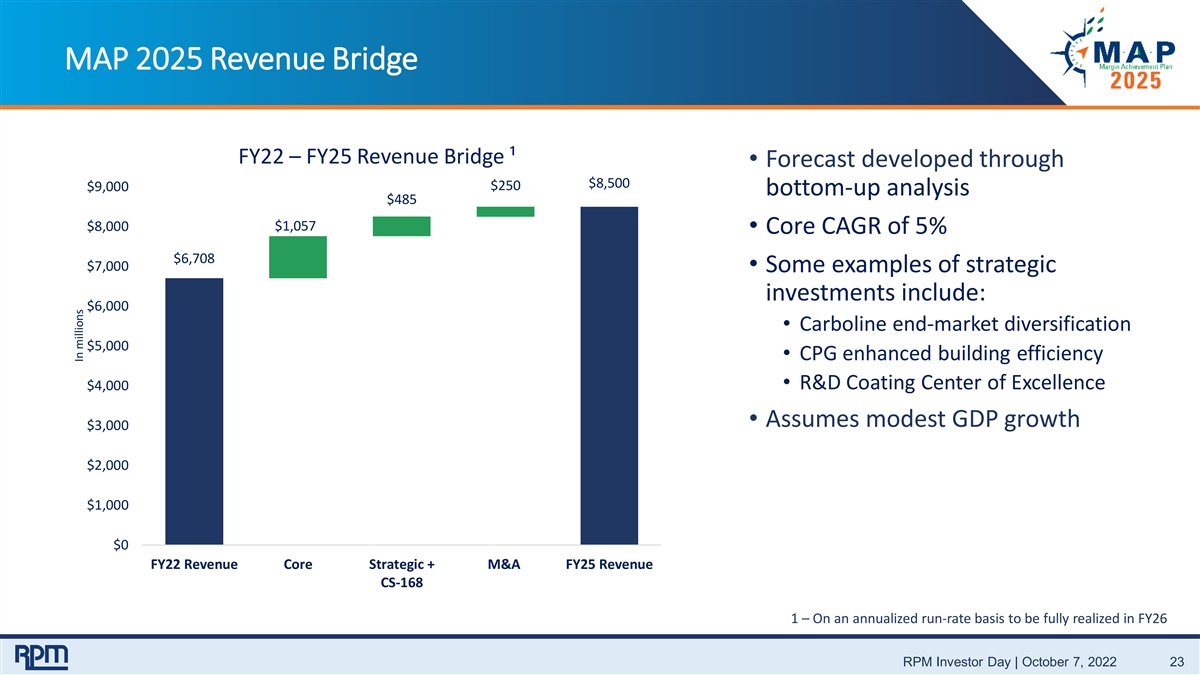Click the annualized run-rate footnote text
This screenshot has width=1200, height=675.
point(976,616)
